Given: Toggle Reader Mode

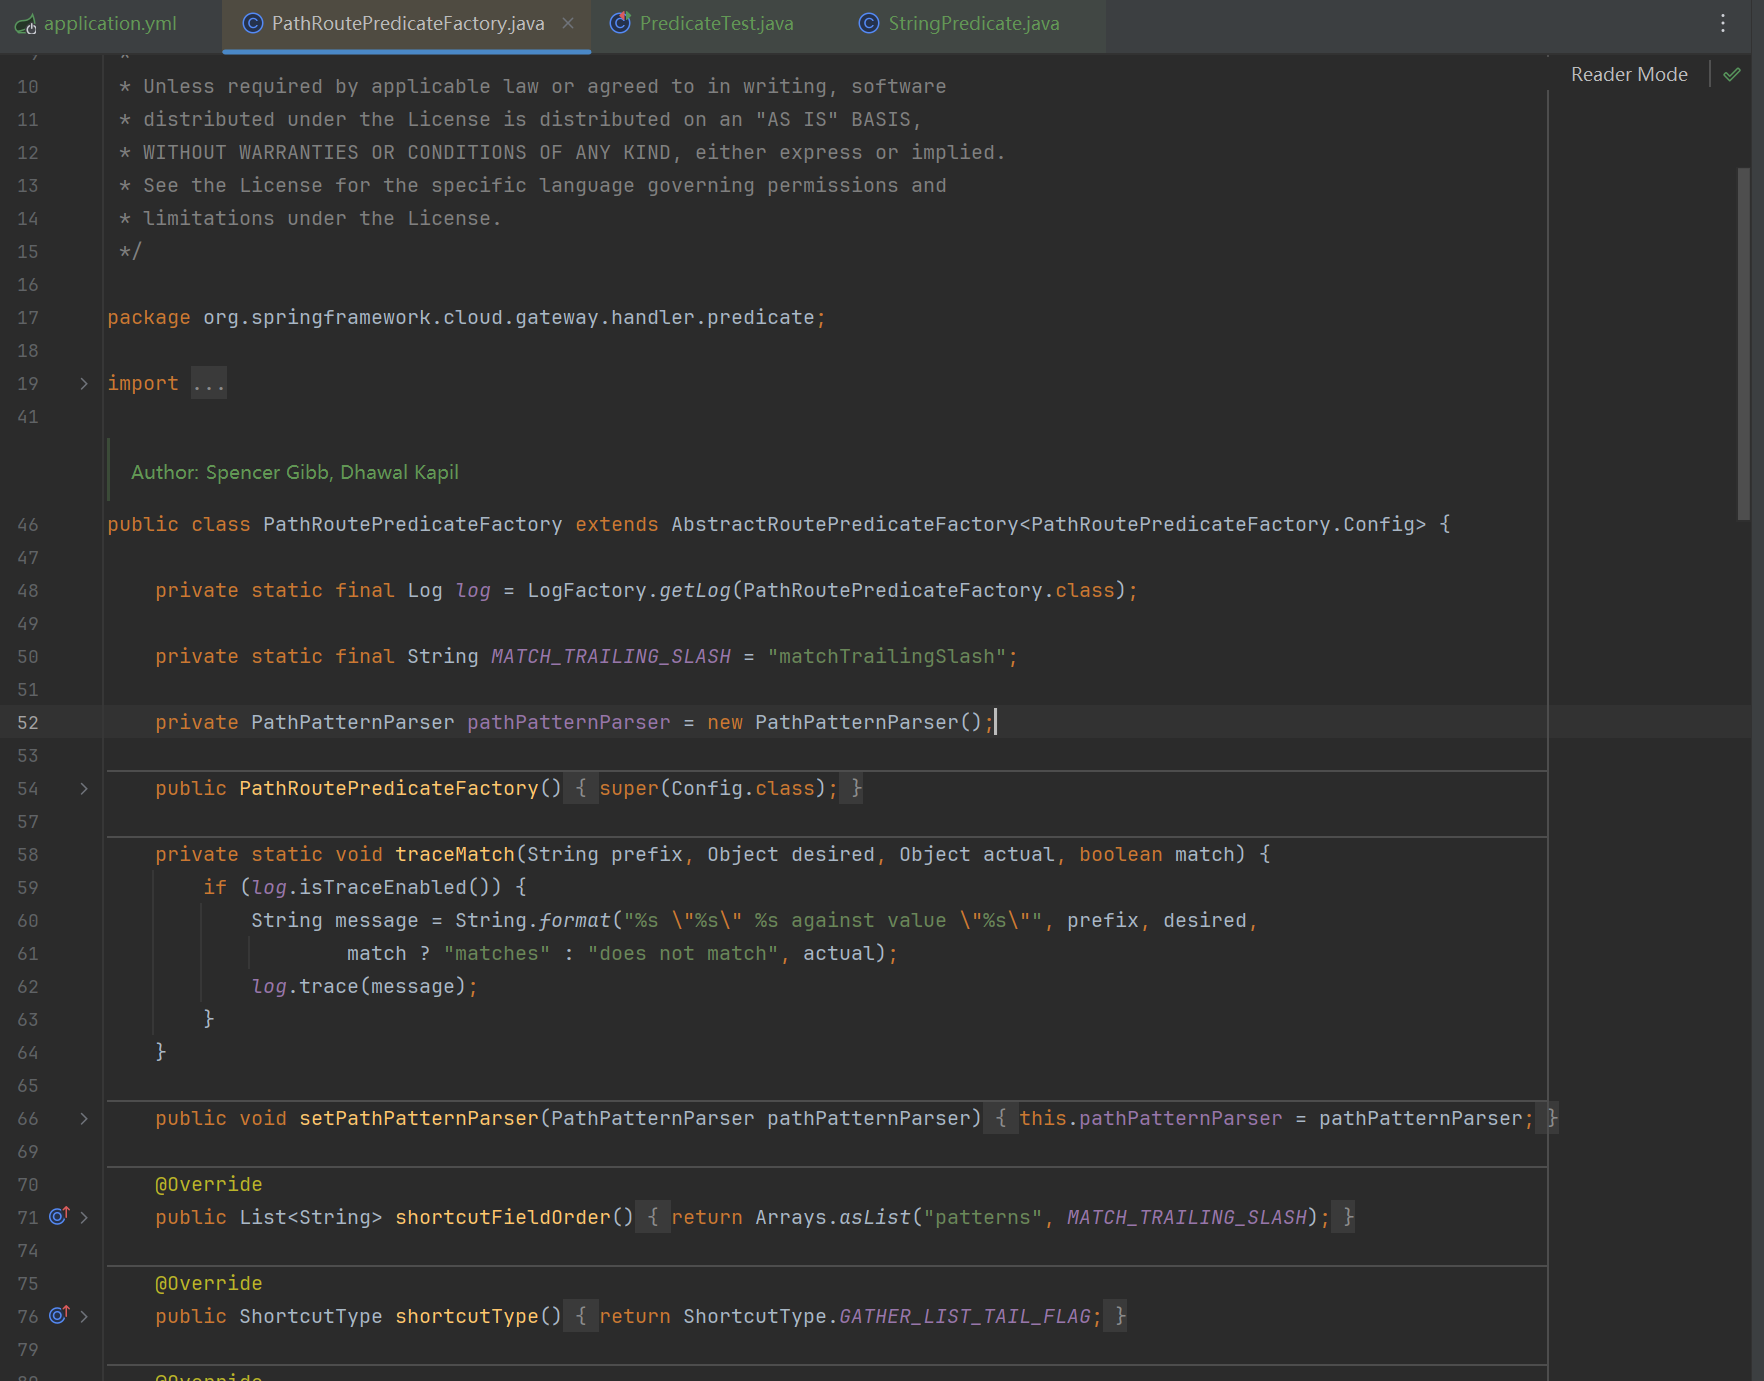Looking at the screenshot, I should click(1629, 74).
